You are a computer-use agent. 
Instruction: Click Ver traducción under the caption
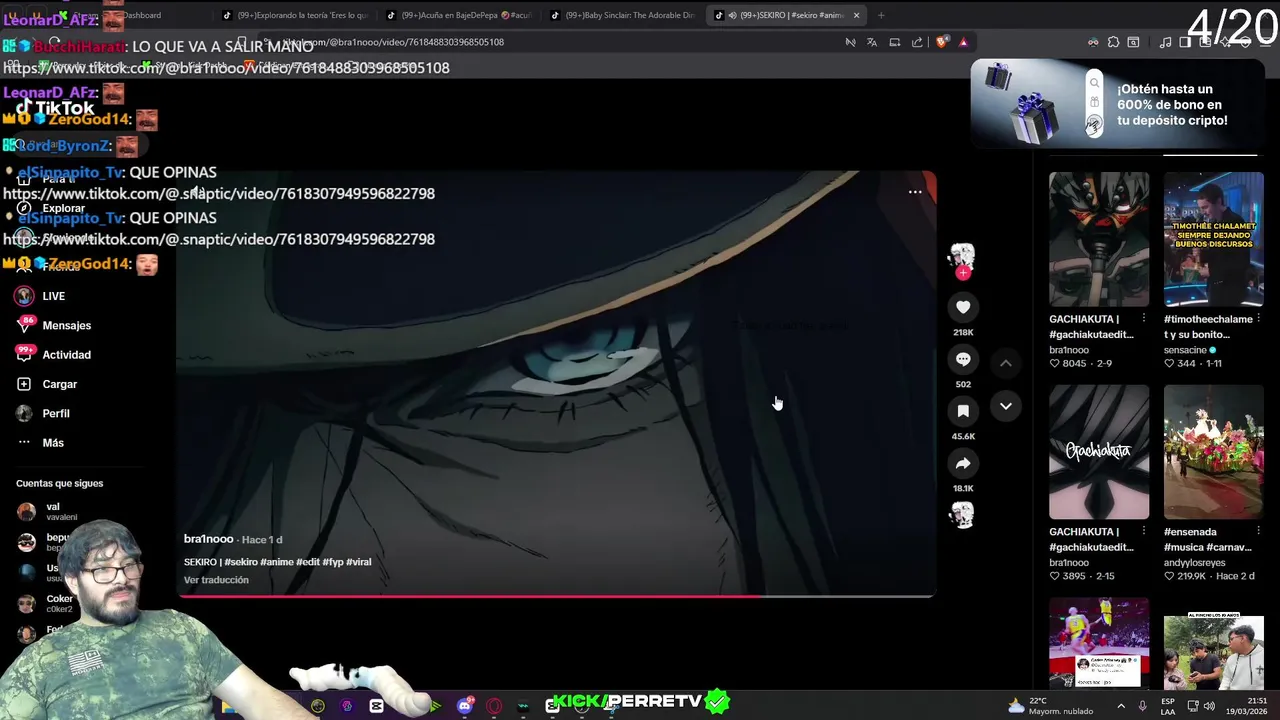(x=216, y=580)
